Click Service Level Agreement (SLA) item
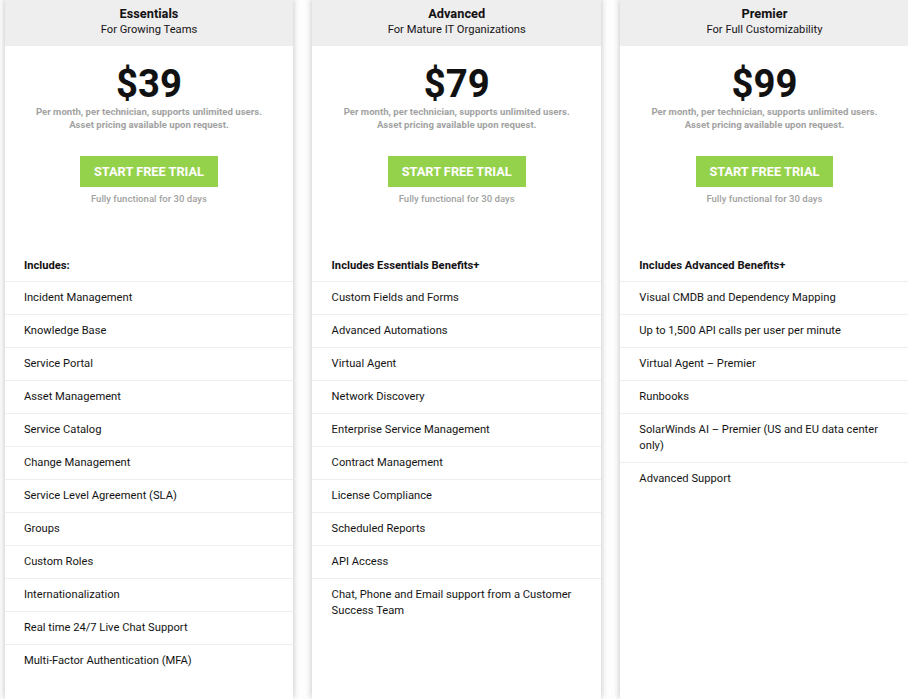 (x=100, y=495)
